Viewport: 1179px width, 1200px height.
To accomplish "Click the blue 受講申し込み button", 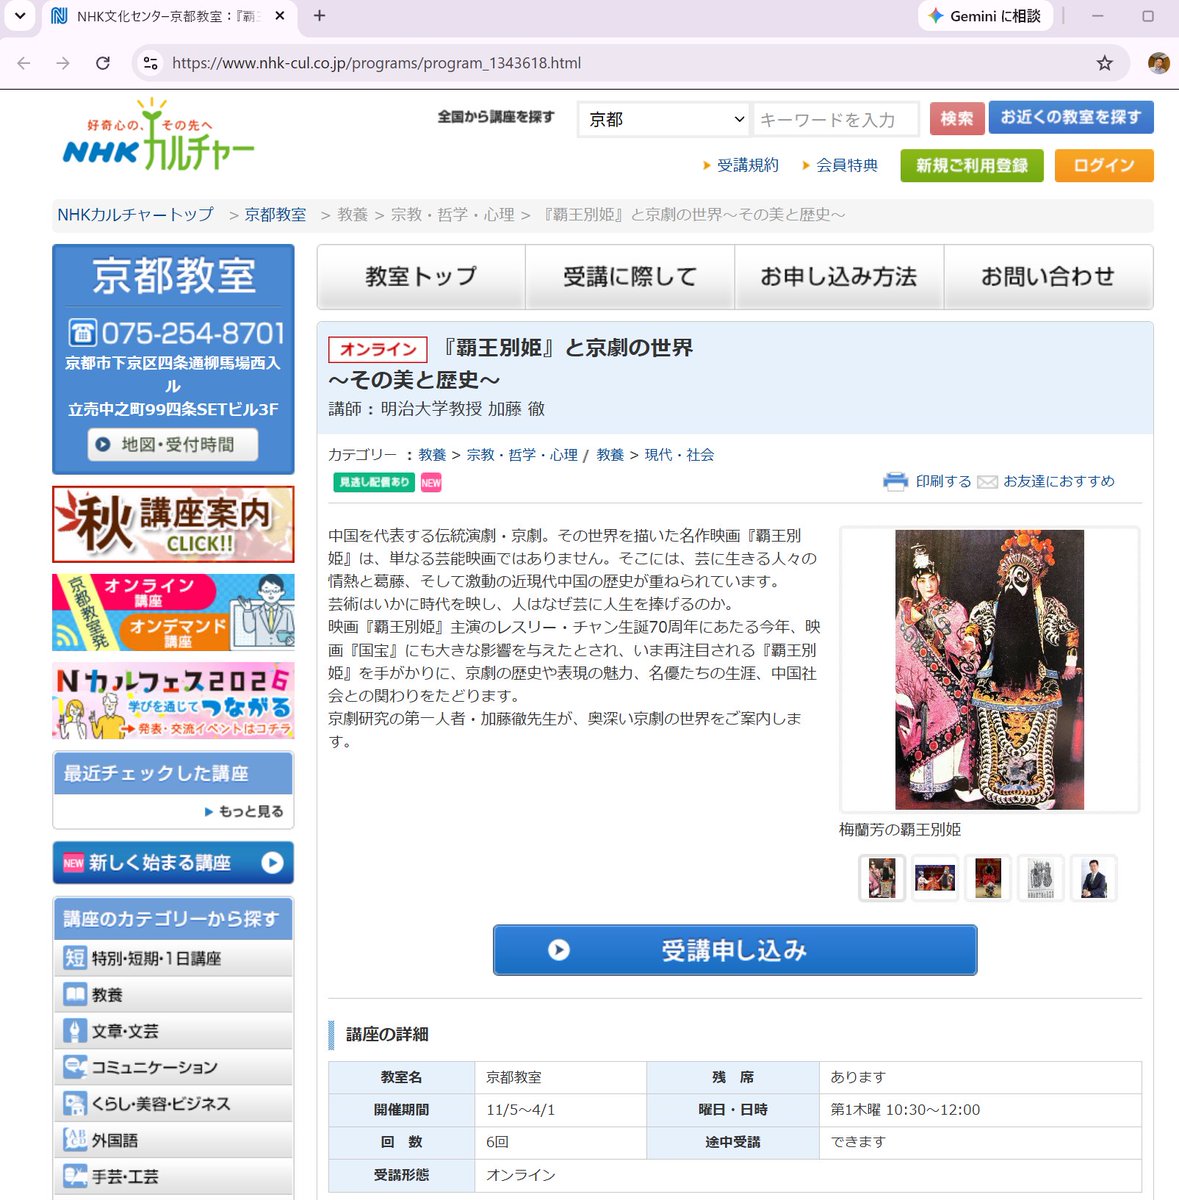I will 735,950.
